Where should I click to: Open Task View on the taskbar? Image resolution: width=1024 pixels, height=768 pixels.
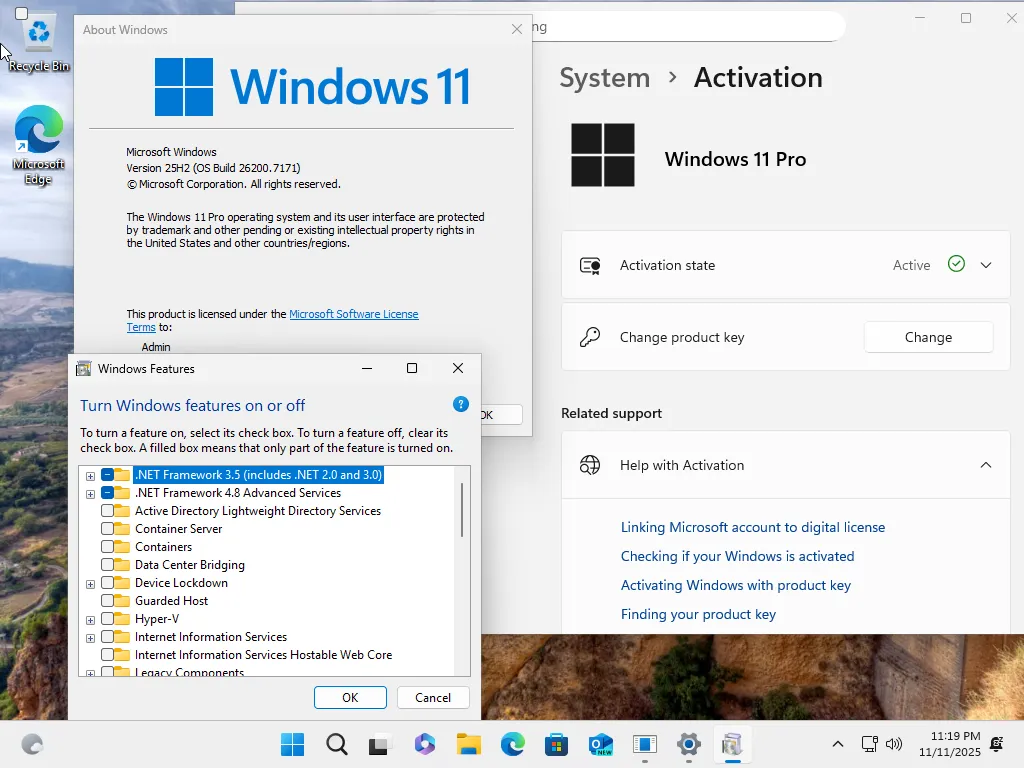pyautogui.click(x=380, y=744)
